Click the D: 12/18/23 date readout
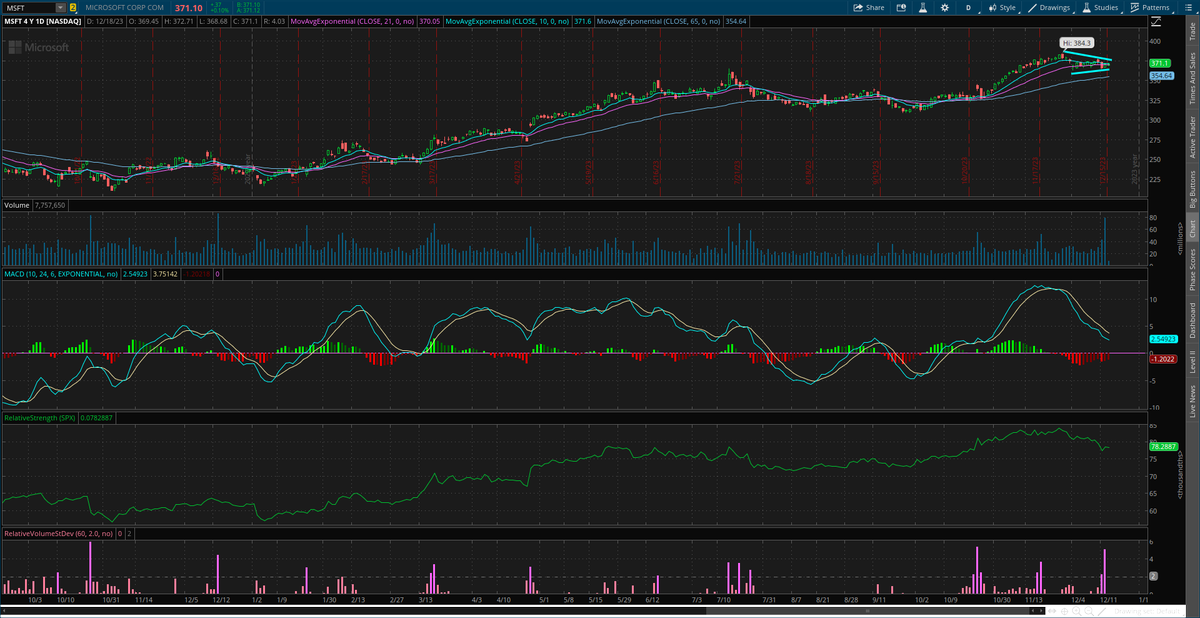Screen dimensions: 1200x618 point(104,20)
